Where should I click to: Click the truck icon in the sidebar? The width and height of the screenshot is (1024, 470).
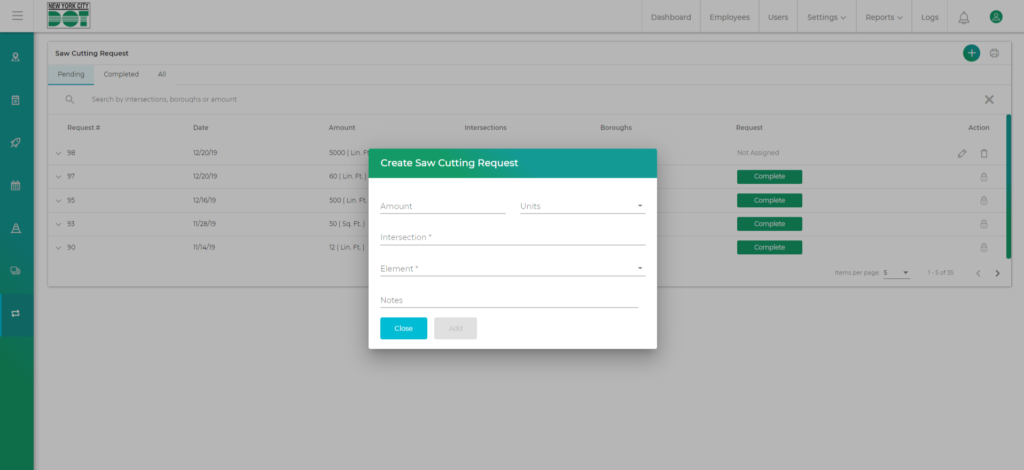click(x=16, y=270)
